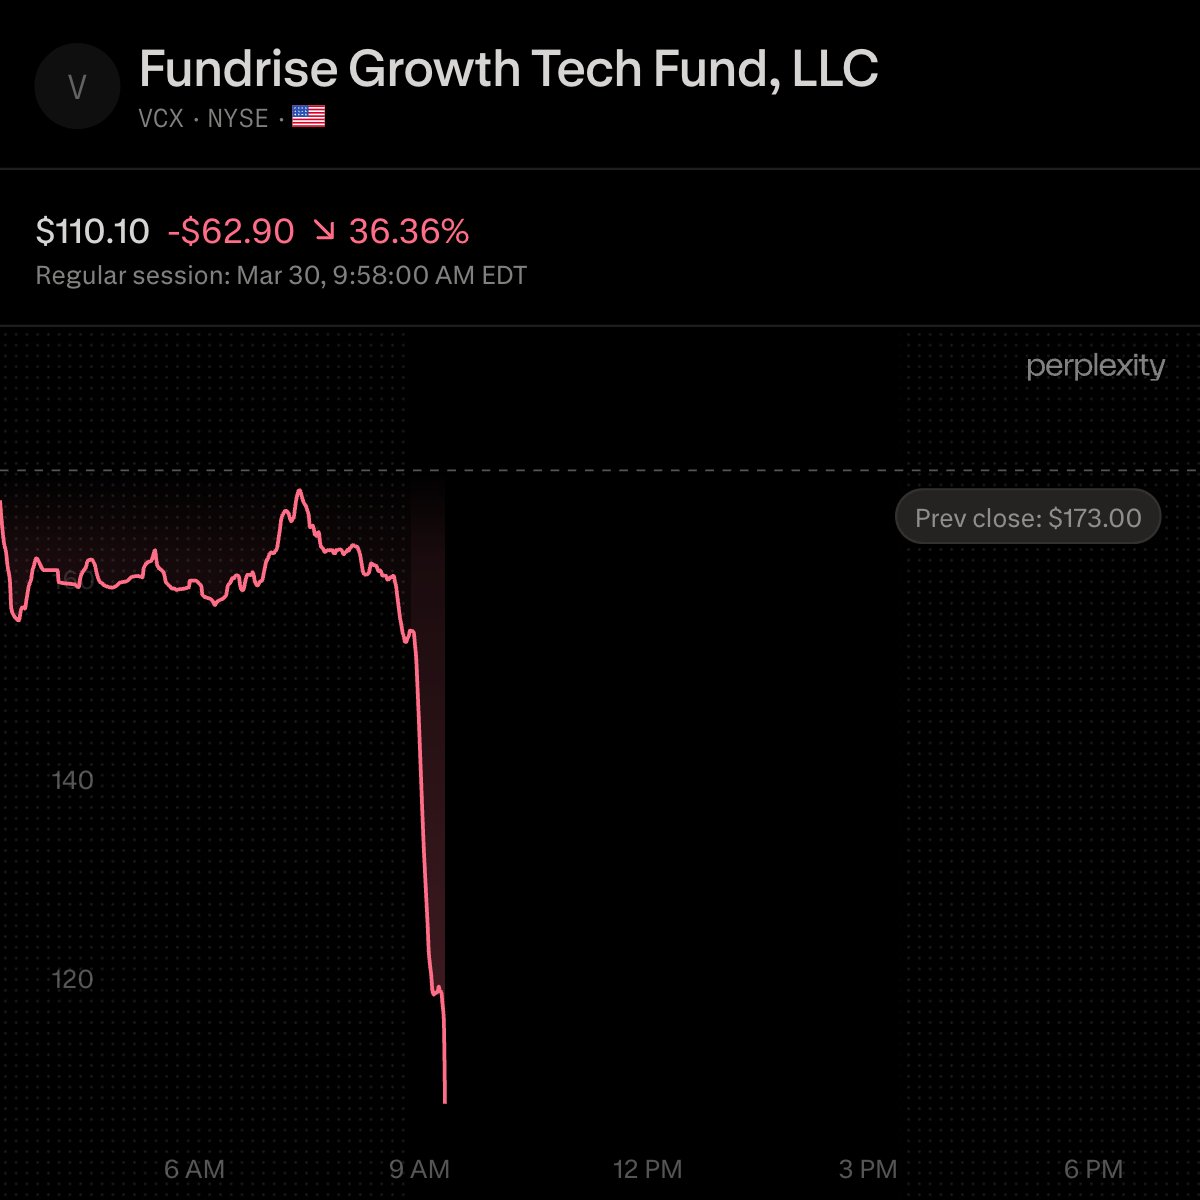The width and height of the screenshot is (1200, 1200).
Task: Click the perplexity watermark logo
Action: (1095, 367)
